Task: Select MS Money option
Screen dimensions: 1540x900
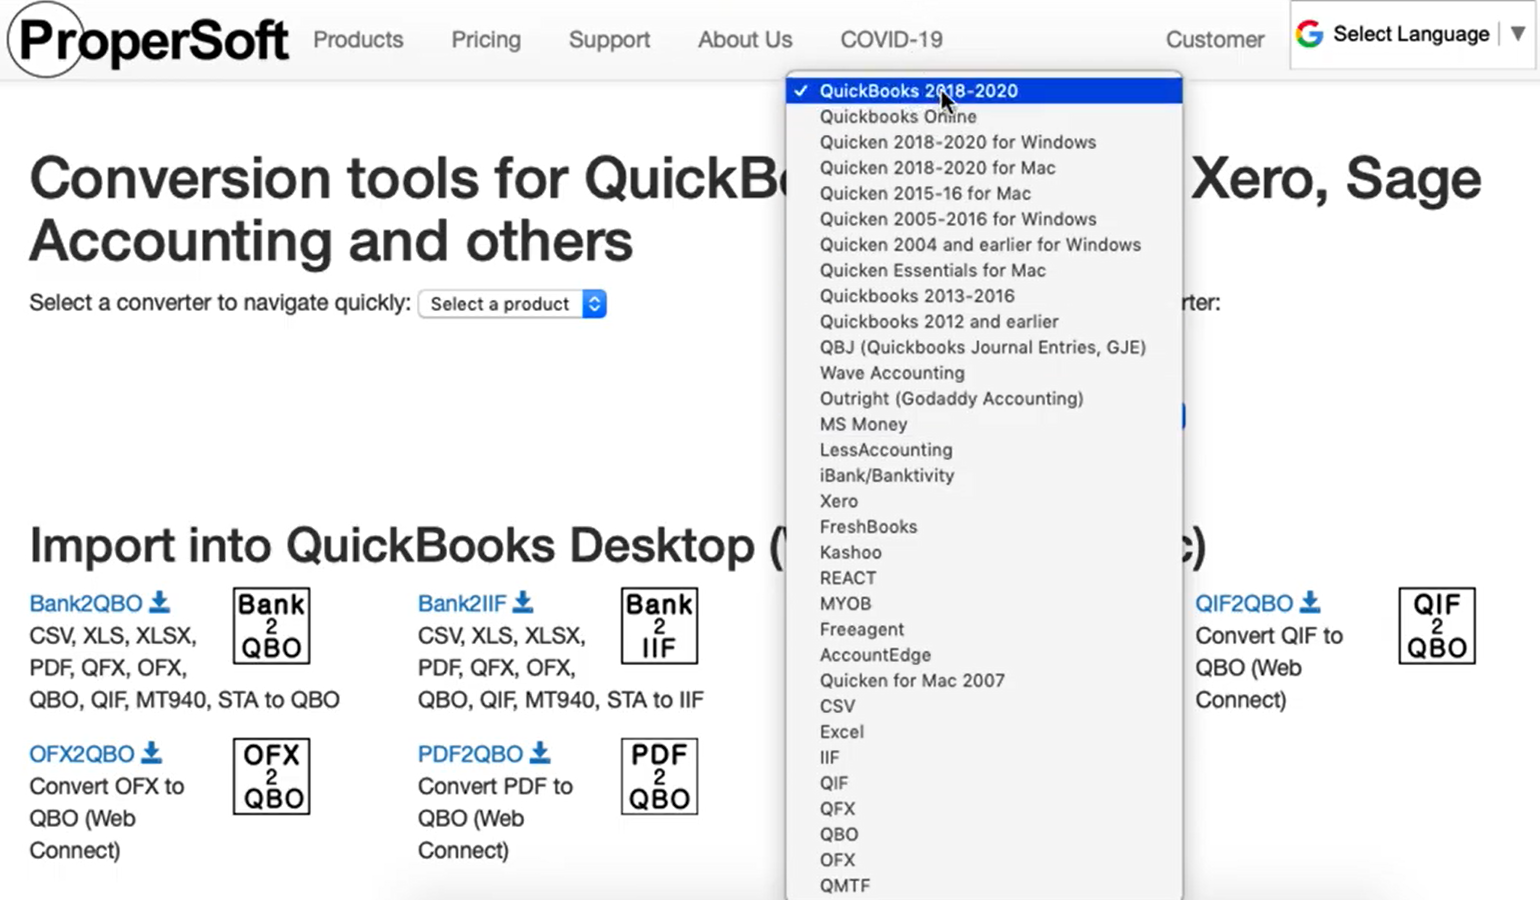Action: click(984, 425)
